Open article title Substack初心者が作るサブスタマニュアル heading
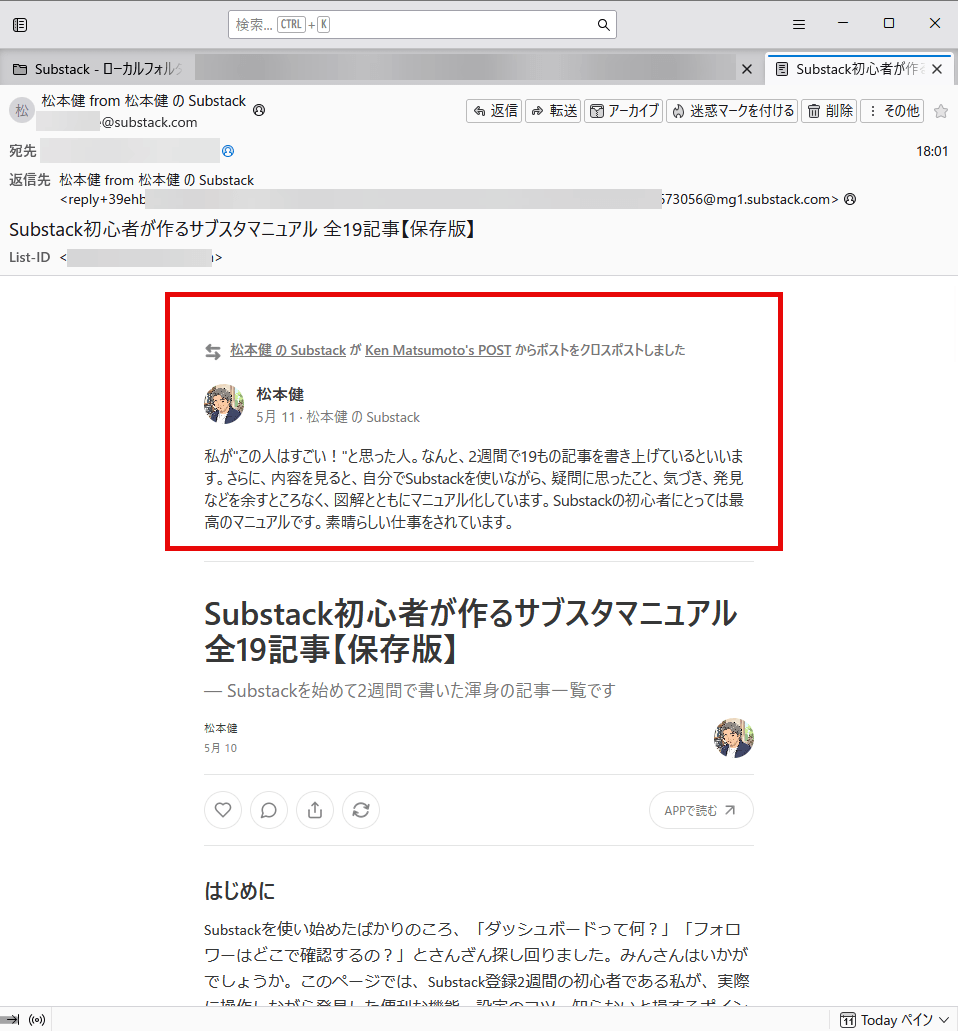Image resolution: width=958 pixels, height=1031 pixels. click(471, 631)
